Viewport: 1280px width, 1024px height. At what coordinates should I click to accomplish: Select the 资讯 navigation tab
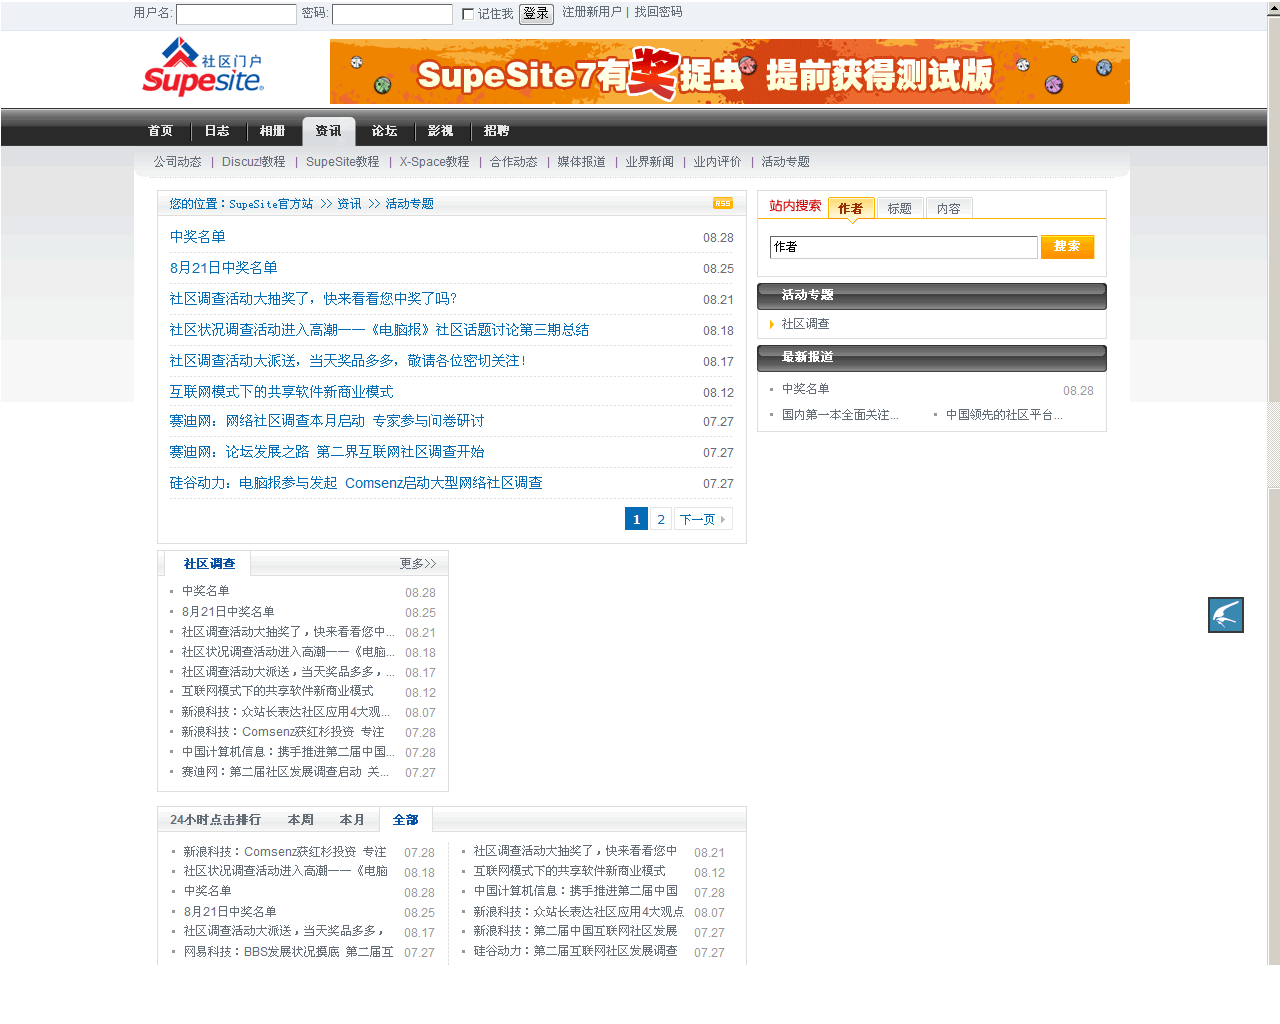click(329, 131)
